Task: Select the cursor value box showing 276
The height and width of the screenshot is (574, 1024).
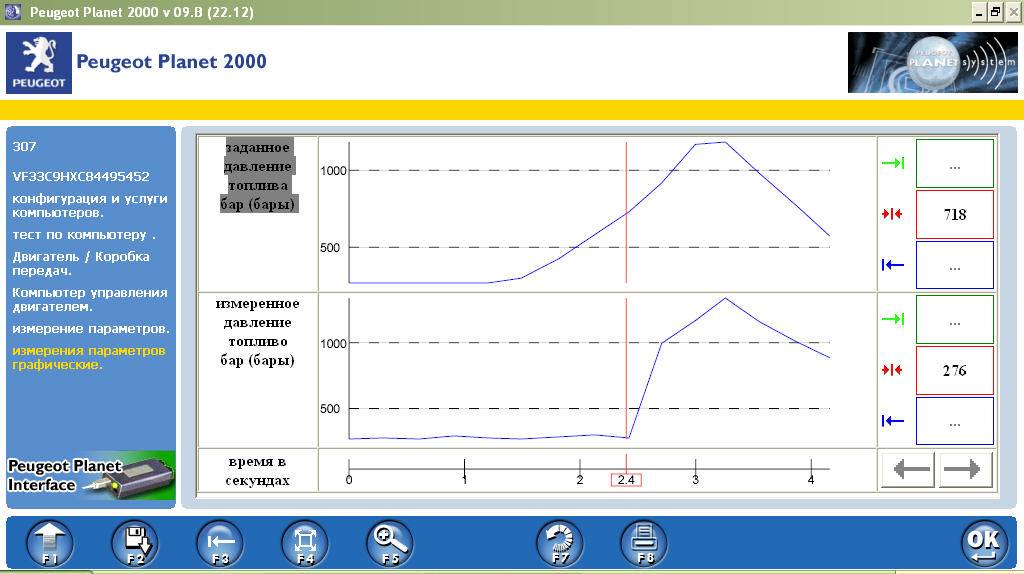Action: [955, 370]
